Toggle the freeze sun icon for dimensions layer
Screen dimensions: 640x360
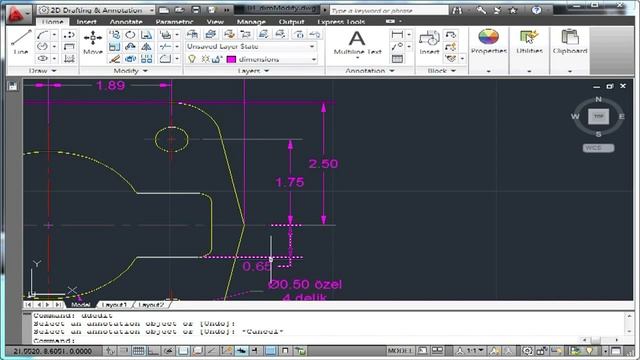[205, 59]
